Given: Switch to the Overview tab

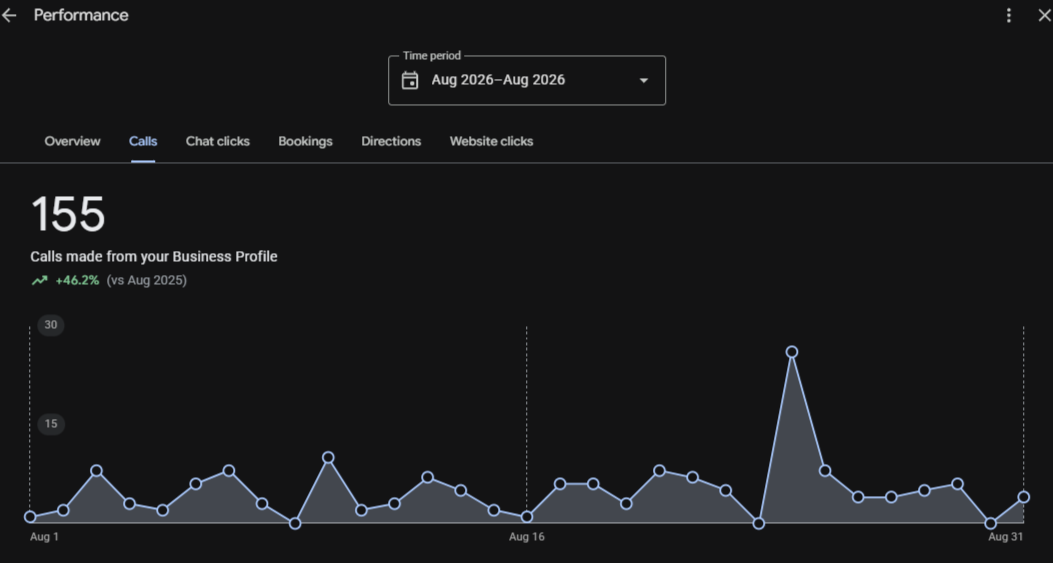Looking at the screenshot, I should click(x=73, y=141).
